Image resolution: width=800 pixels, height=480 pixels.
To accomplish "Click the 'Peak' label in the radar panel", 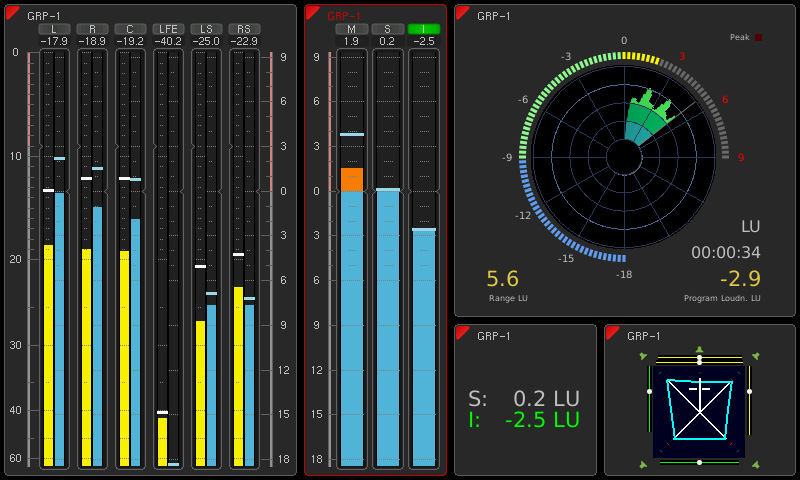I will 739,37.
